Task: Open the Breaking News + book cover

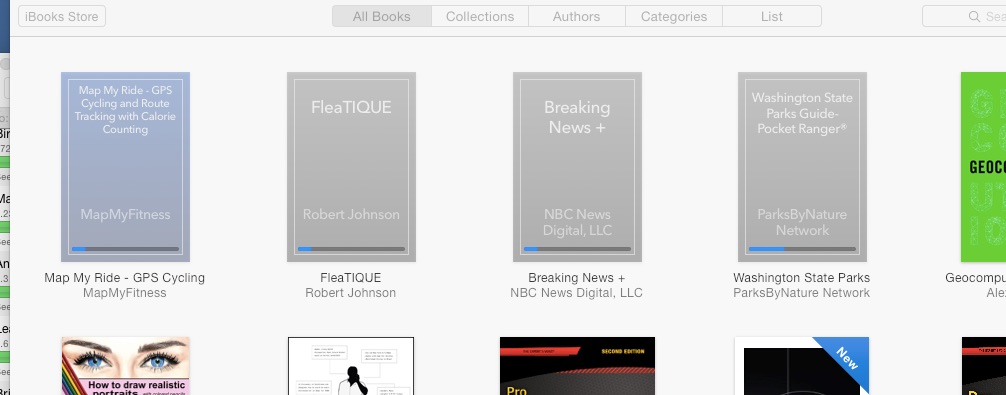Action: tap(577, 167)
